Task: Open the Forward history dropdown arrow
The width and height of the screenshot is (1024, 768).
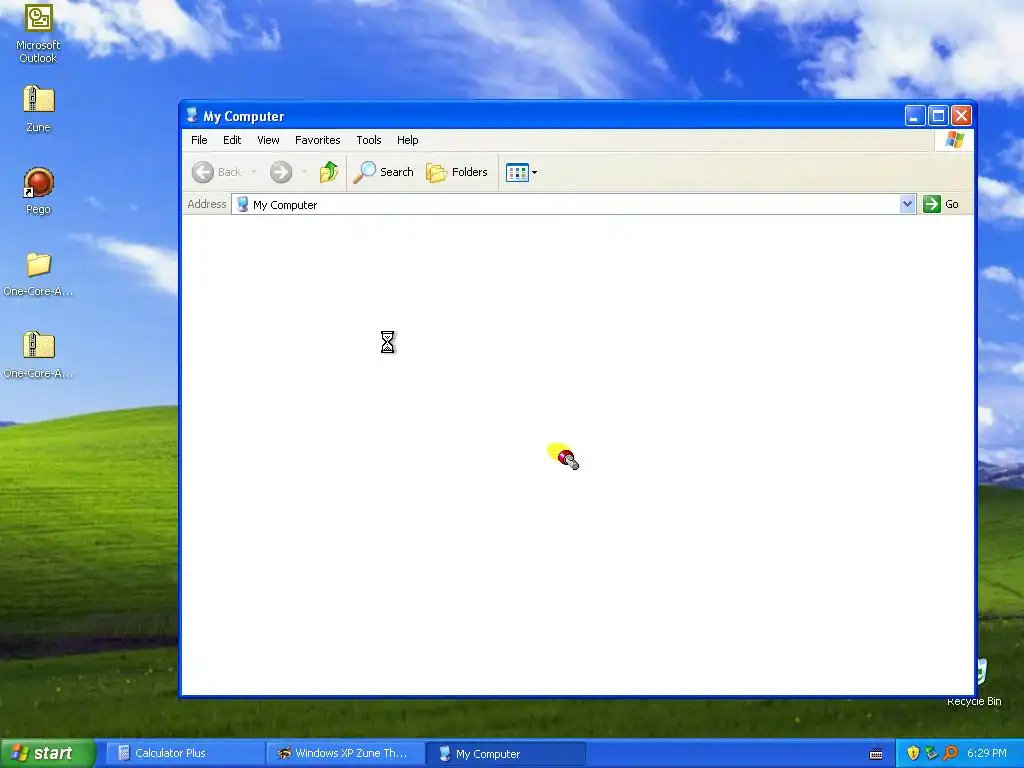Action: (304, 172)
